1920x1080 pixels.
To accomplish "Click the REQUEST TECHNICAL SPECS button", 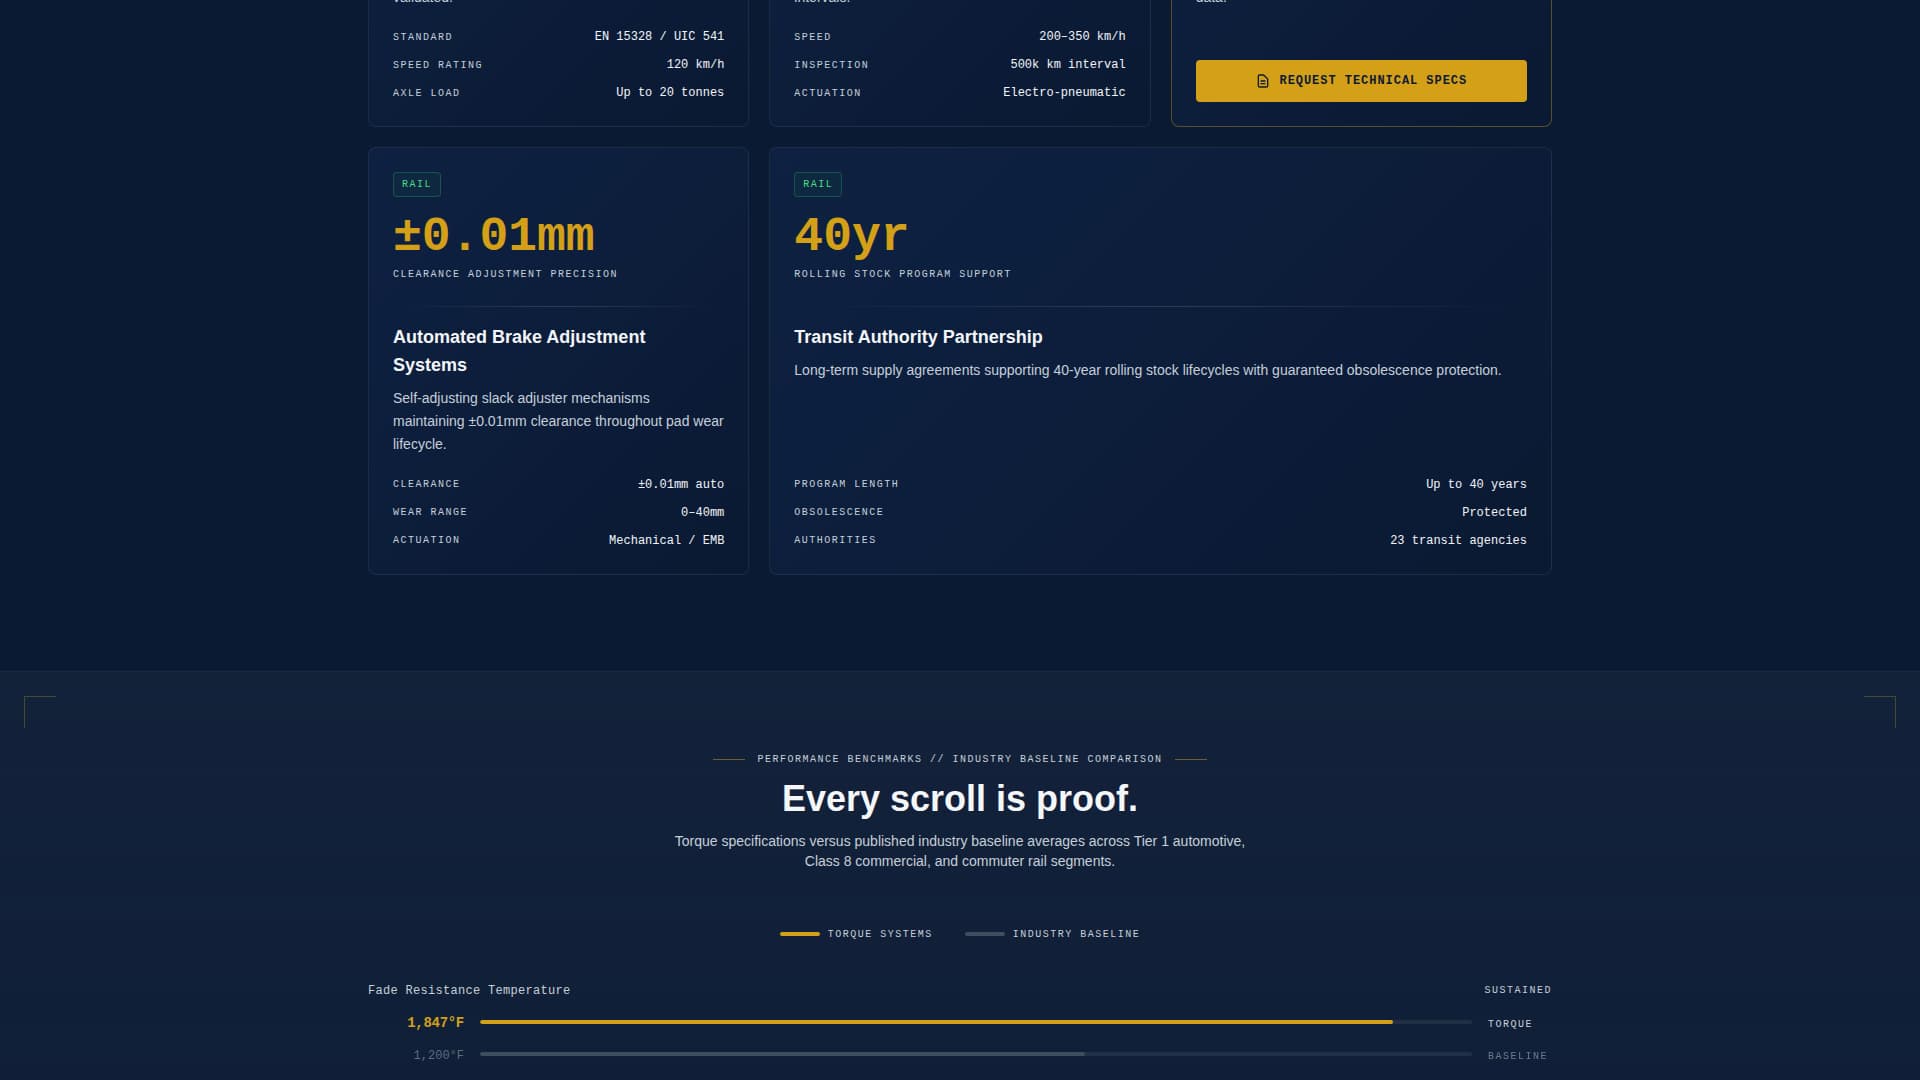I will coord(1361,80).
